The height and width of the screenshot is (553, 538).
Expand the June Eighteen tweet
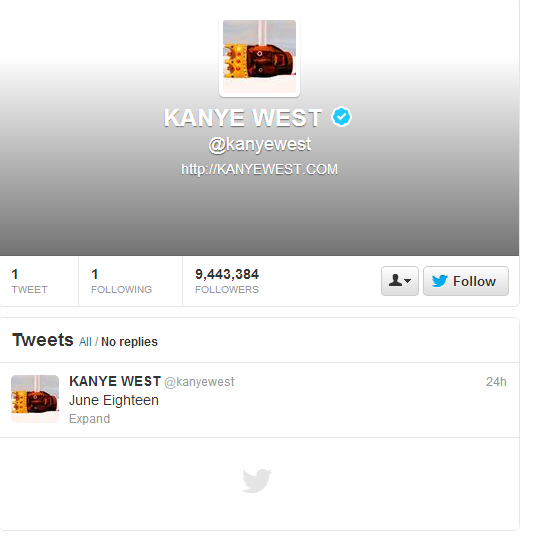(x=90, y=419)
